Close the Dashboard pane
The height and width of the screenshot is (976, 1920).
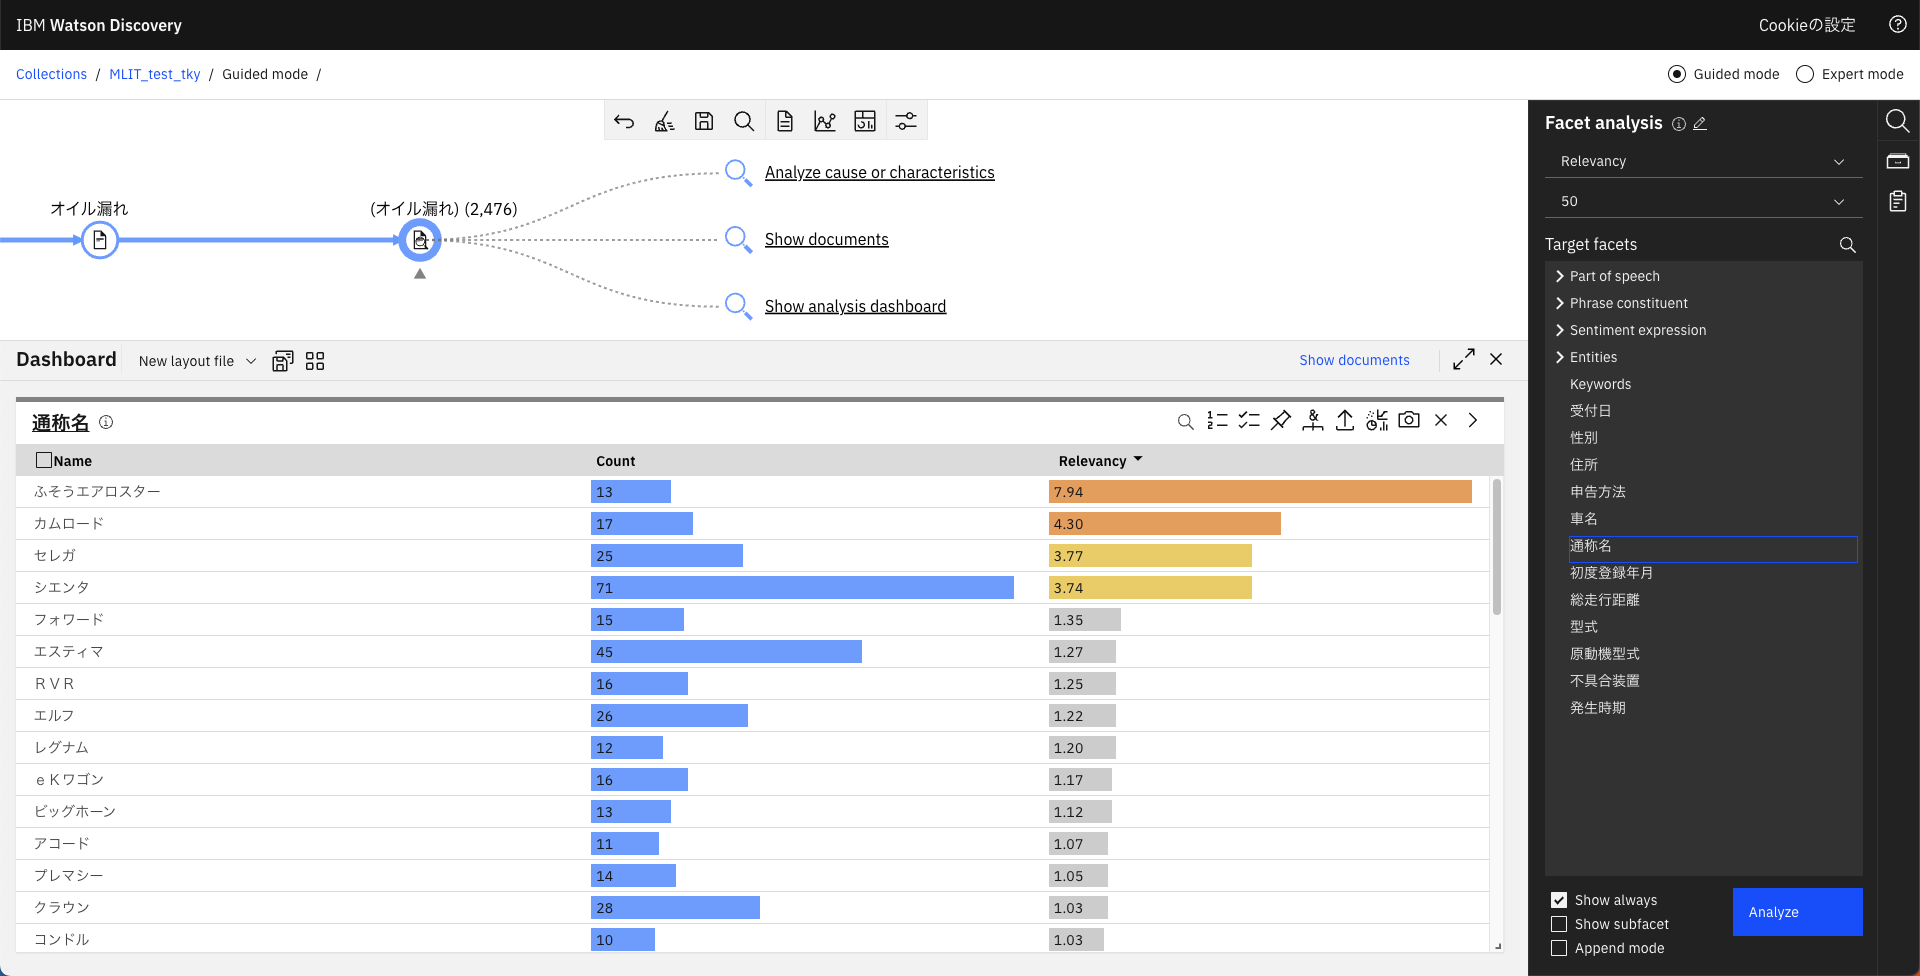pyautogui.click(x=1496, y=359)
